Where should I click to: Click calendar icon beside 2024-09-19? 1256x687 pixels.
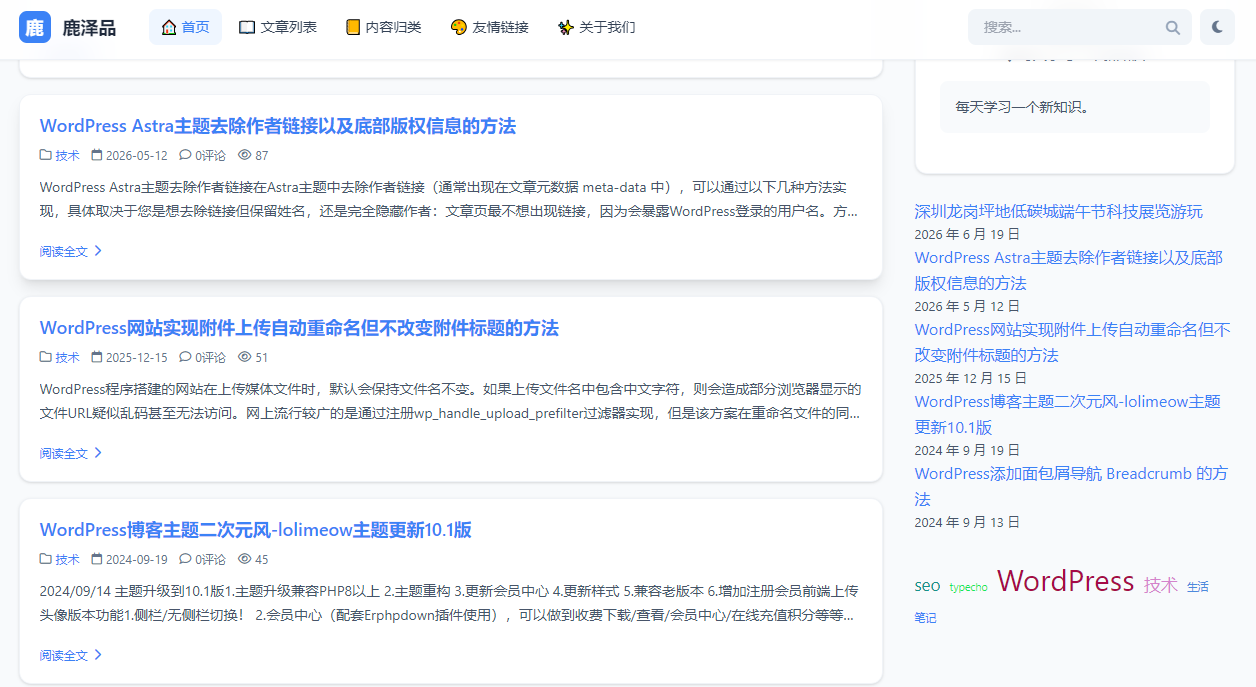97,559
